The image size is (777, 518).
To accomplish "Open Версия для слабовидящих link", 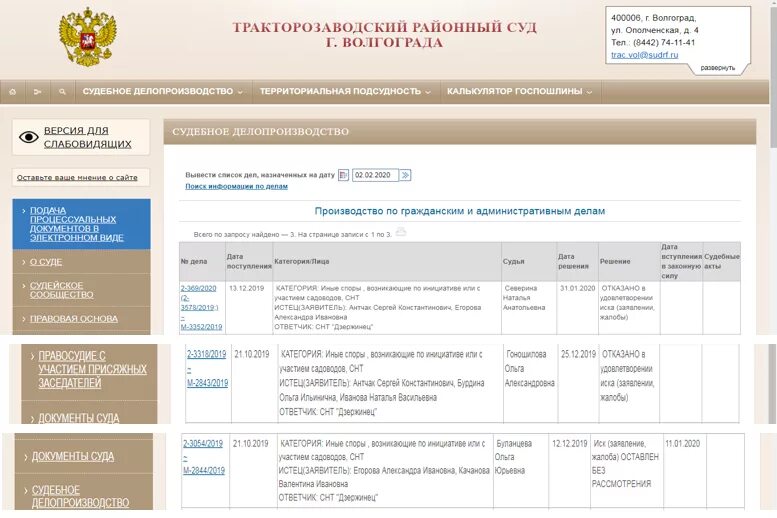I will (88, 137).
